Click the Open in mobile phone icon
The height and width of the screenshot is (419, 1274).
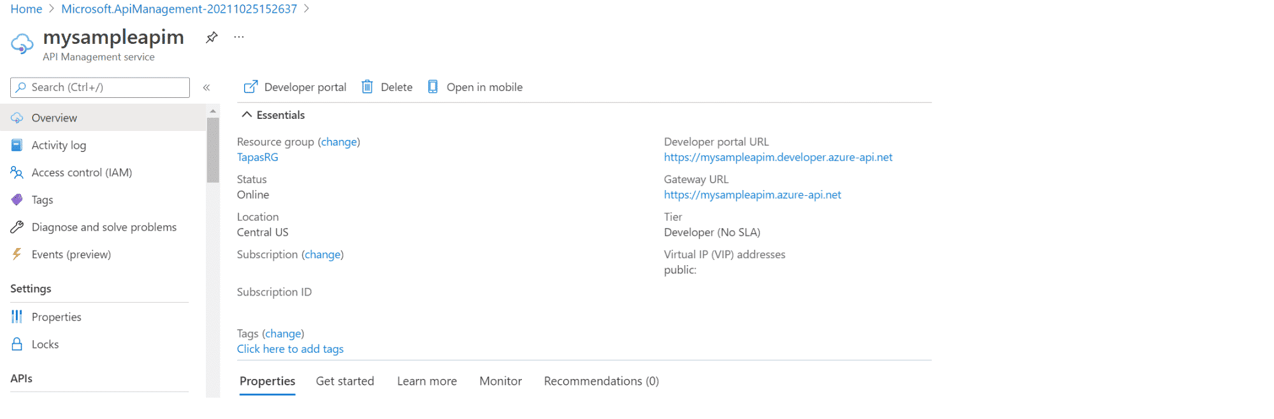pos(433,87)
